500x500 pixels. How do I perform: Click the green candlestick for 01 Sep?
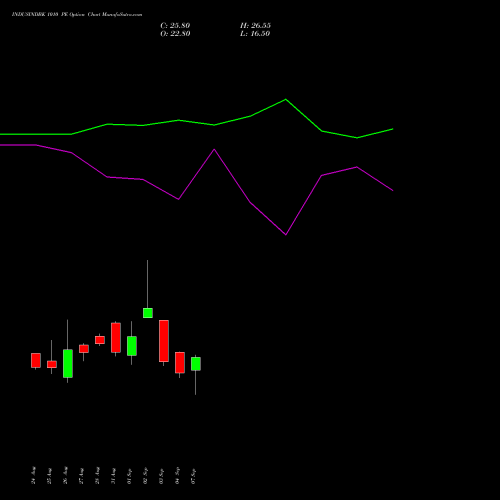pyautogui.click(x=132, y=346)
